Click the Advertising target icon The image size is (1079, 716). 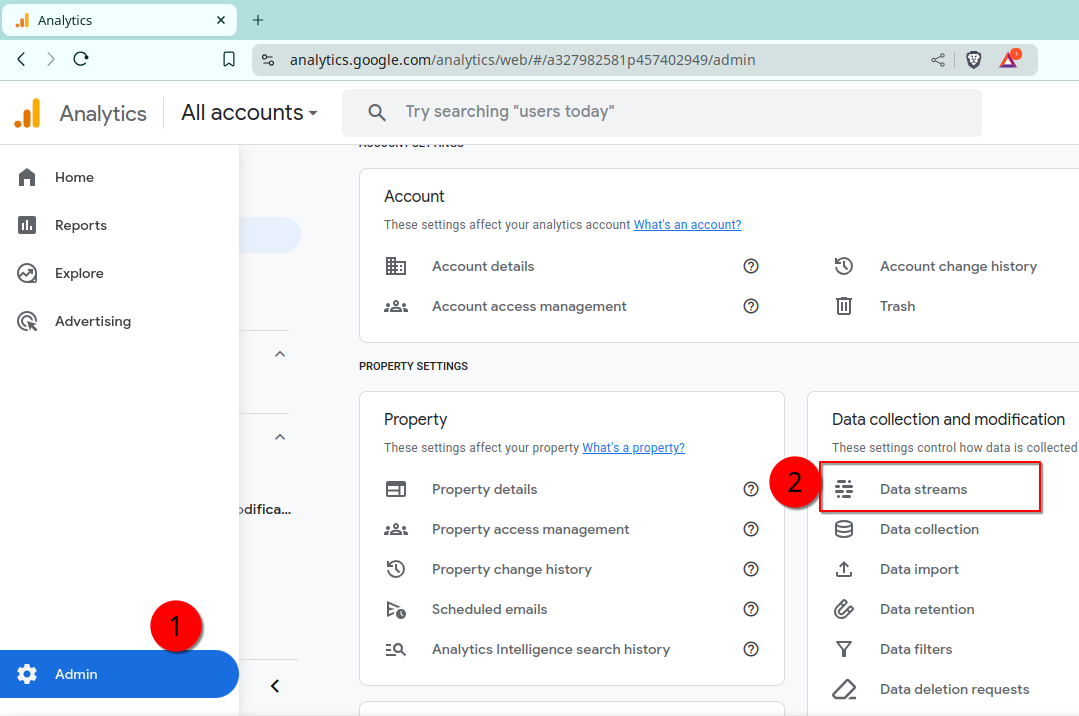click(x=27, y=322)
